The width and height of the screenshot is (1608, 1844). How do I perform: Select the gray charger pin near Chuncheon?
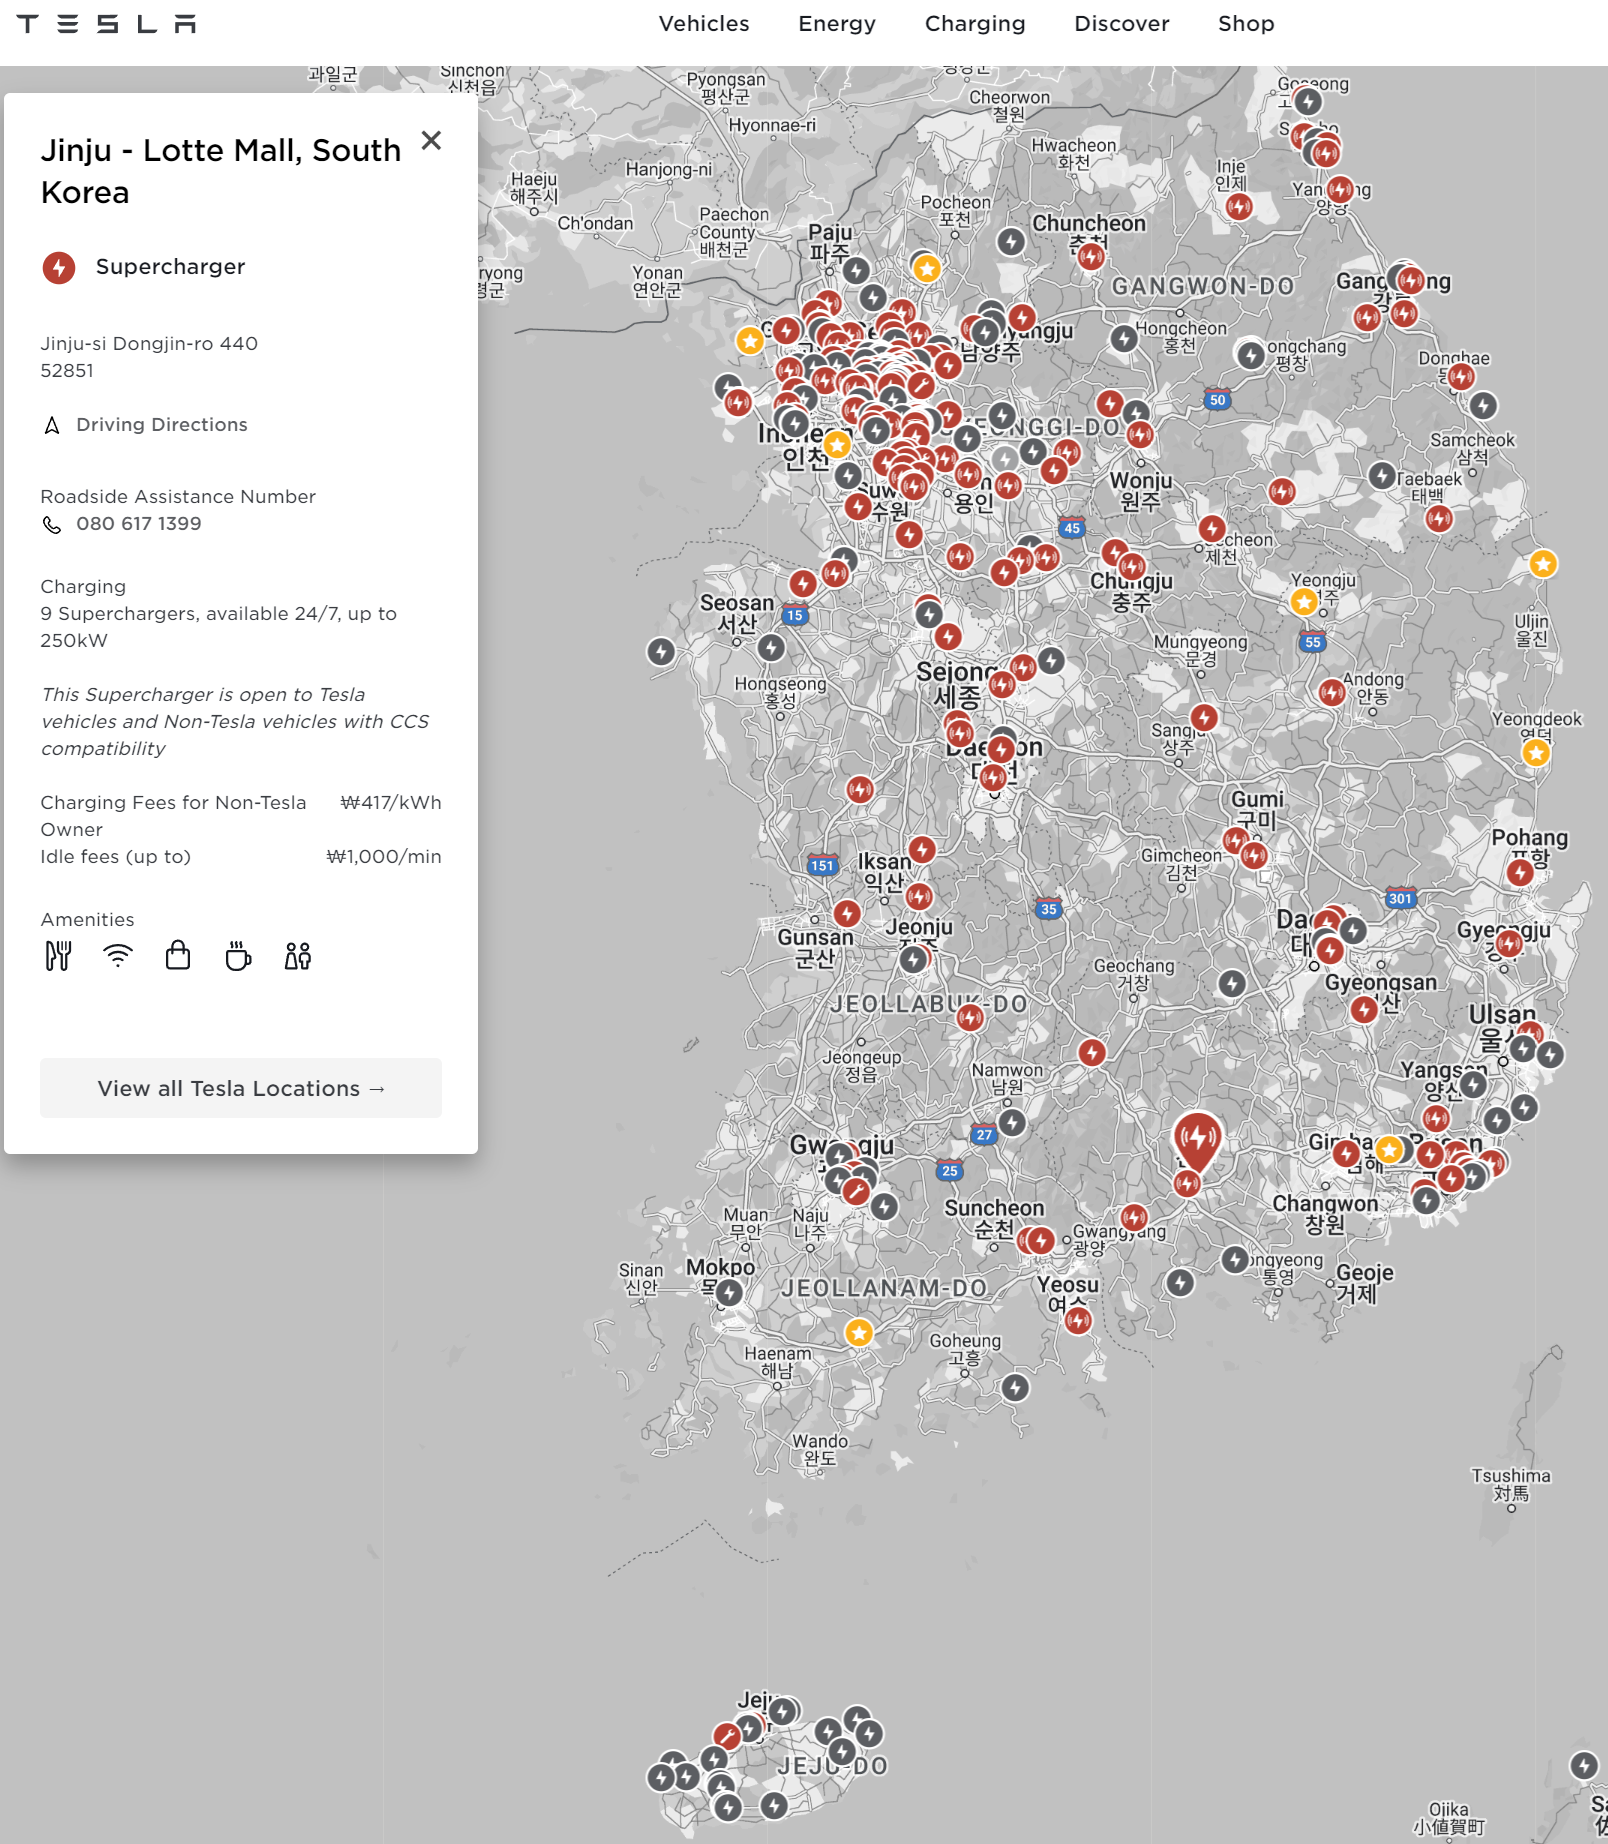click(1012, 241)
